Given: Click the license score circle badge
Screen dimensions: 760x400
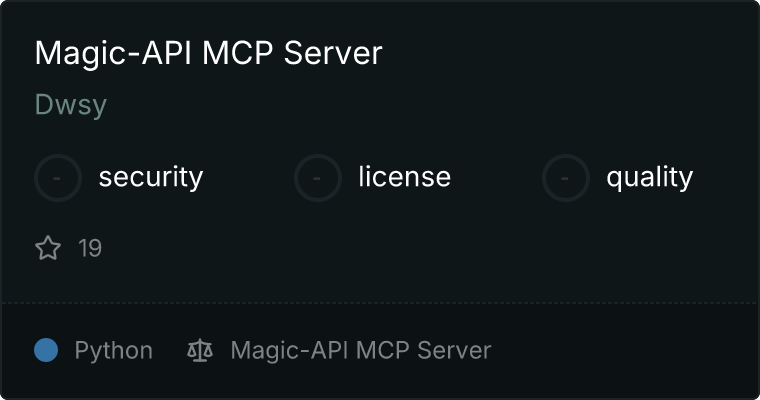Looking at the screenshot, I should [317, 178].
